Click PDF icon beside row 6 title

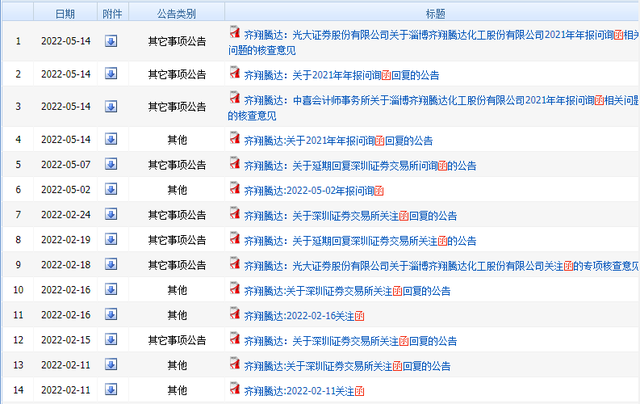coord(234,188)
